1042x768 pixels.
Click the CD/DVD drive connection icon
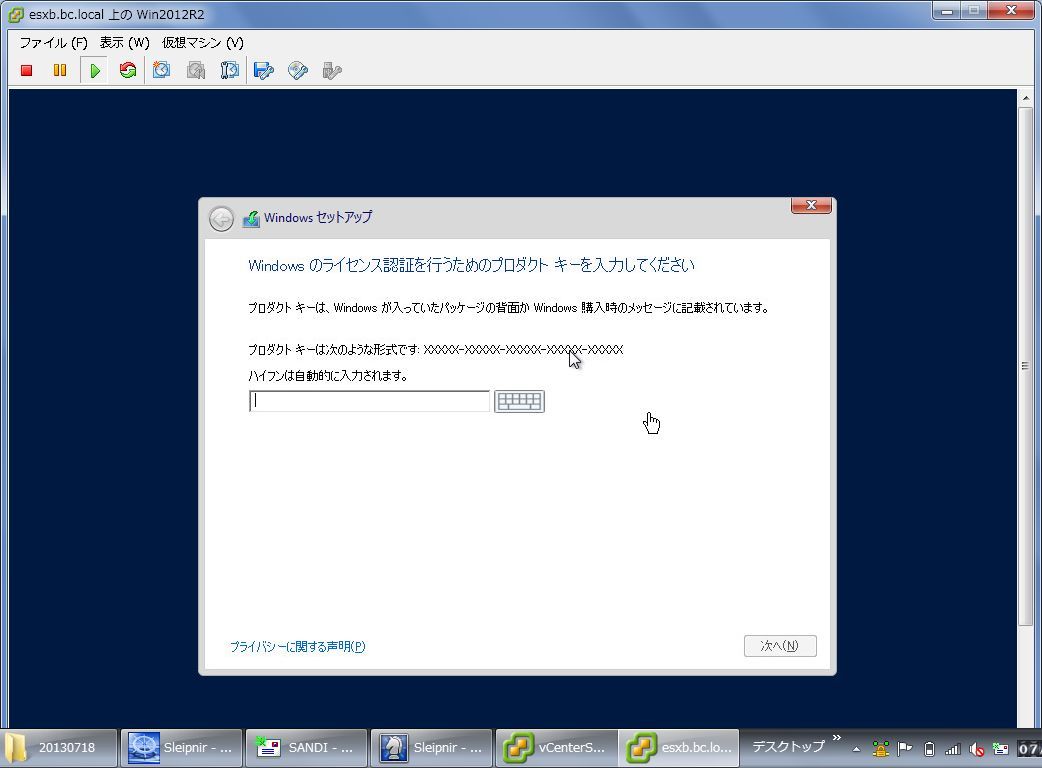coord(298,70)
